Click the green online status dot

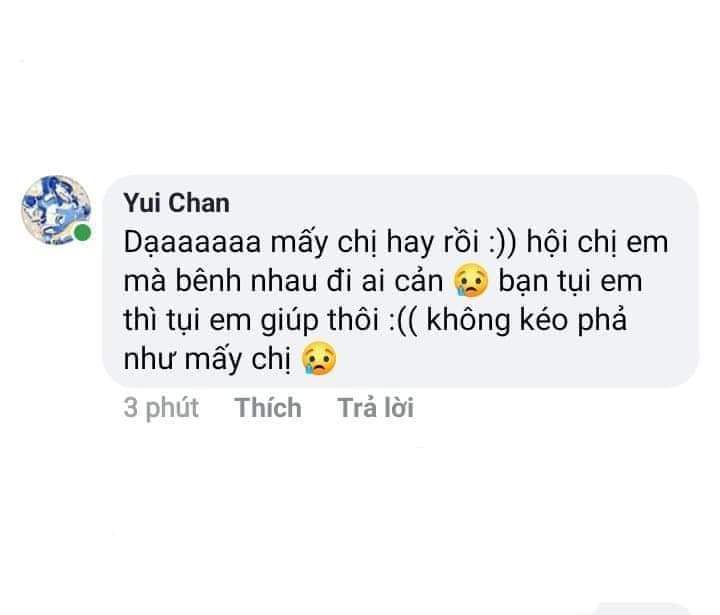click(83, 233)
